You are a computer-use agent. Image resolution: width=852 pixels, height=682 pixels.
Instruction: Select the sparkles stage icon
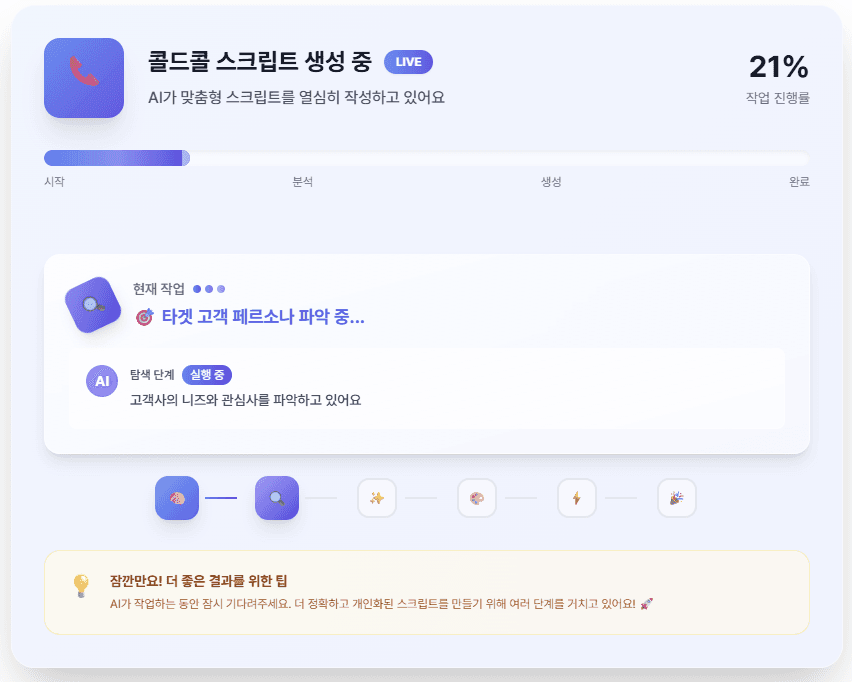(377, 498)
